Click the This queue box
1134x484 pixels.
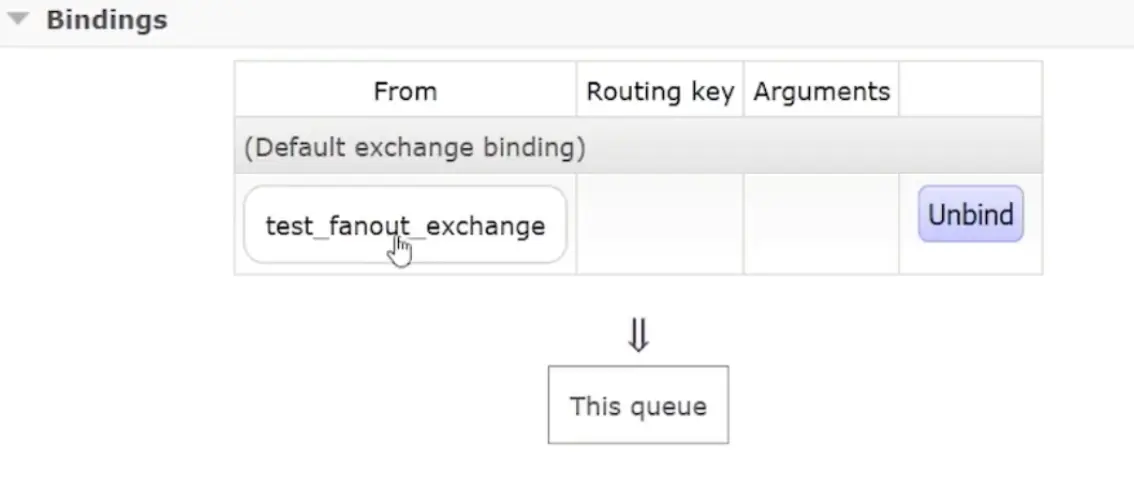[x=638, y=404]
